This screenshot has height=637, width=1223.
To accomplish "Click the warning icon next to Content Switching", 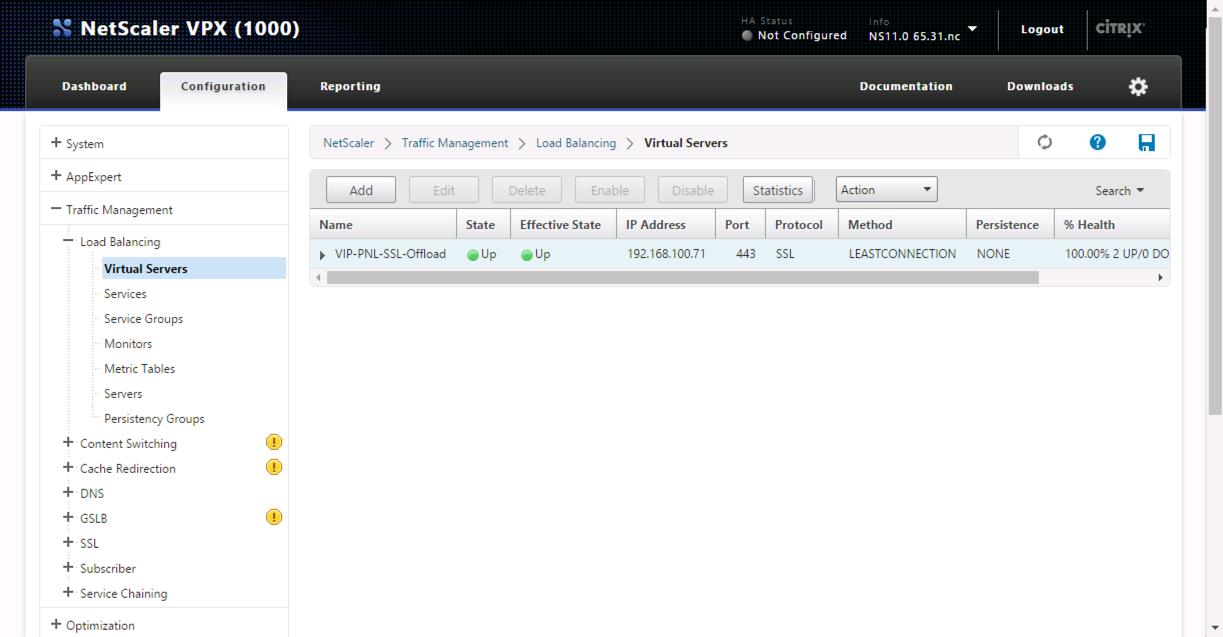I will coord(274,442).
